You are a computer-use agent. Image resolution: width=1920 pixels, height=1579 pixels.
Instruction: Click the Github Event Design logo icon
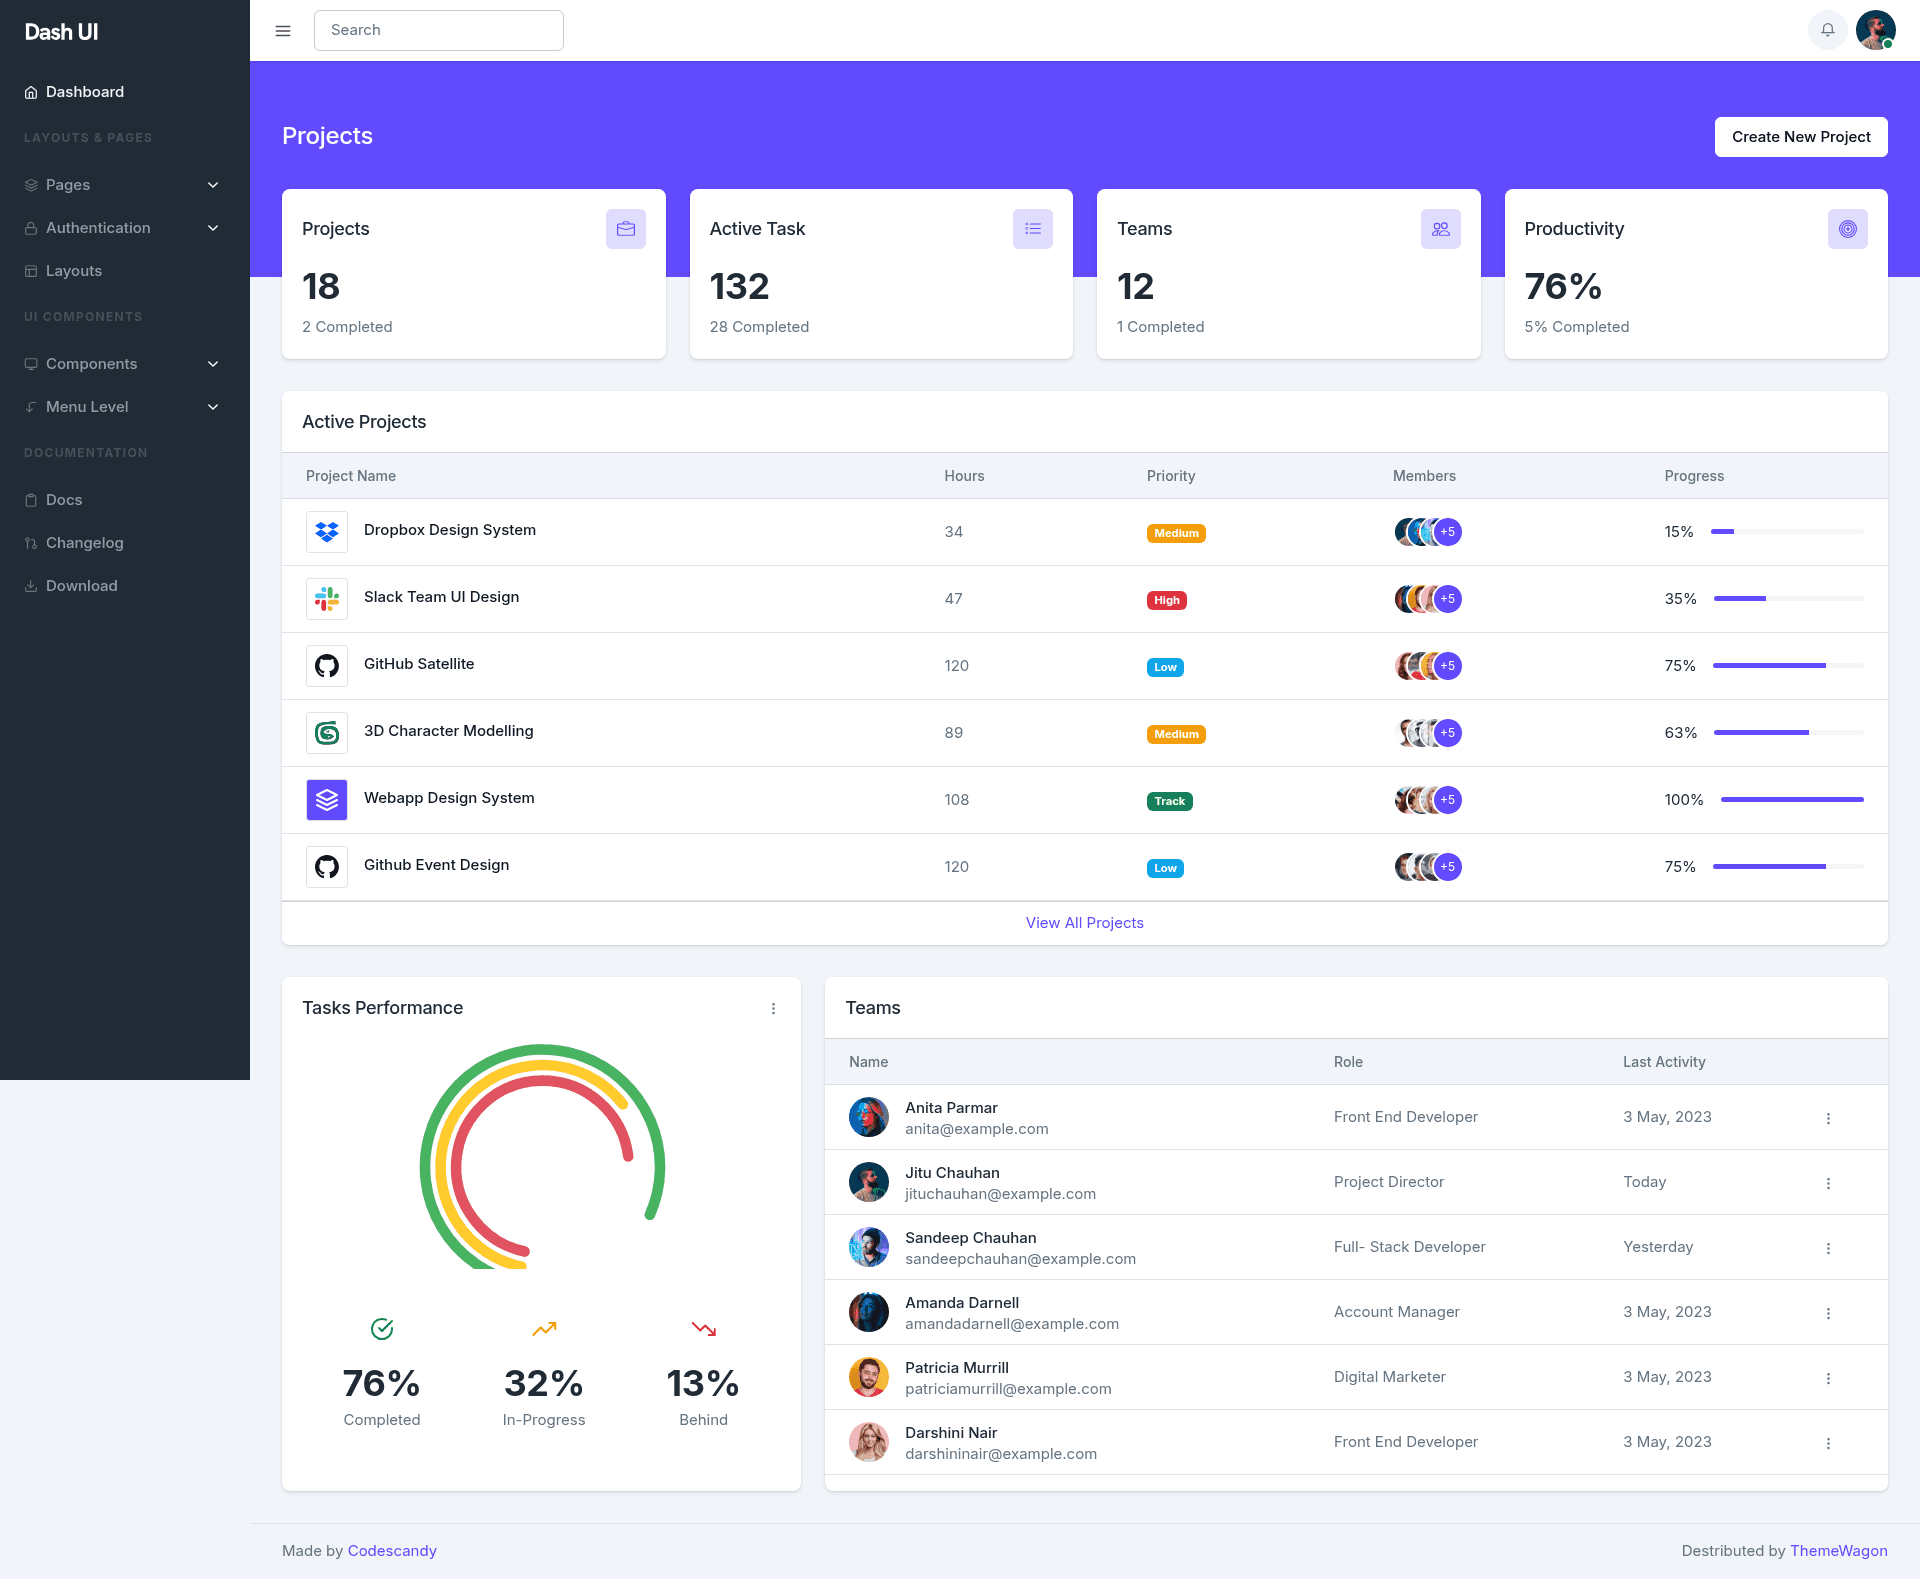[x=327, y=867]
